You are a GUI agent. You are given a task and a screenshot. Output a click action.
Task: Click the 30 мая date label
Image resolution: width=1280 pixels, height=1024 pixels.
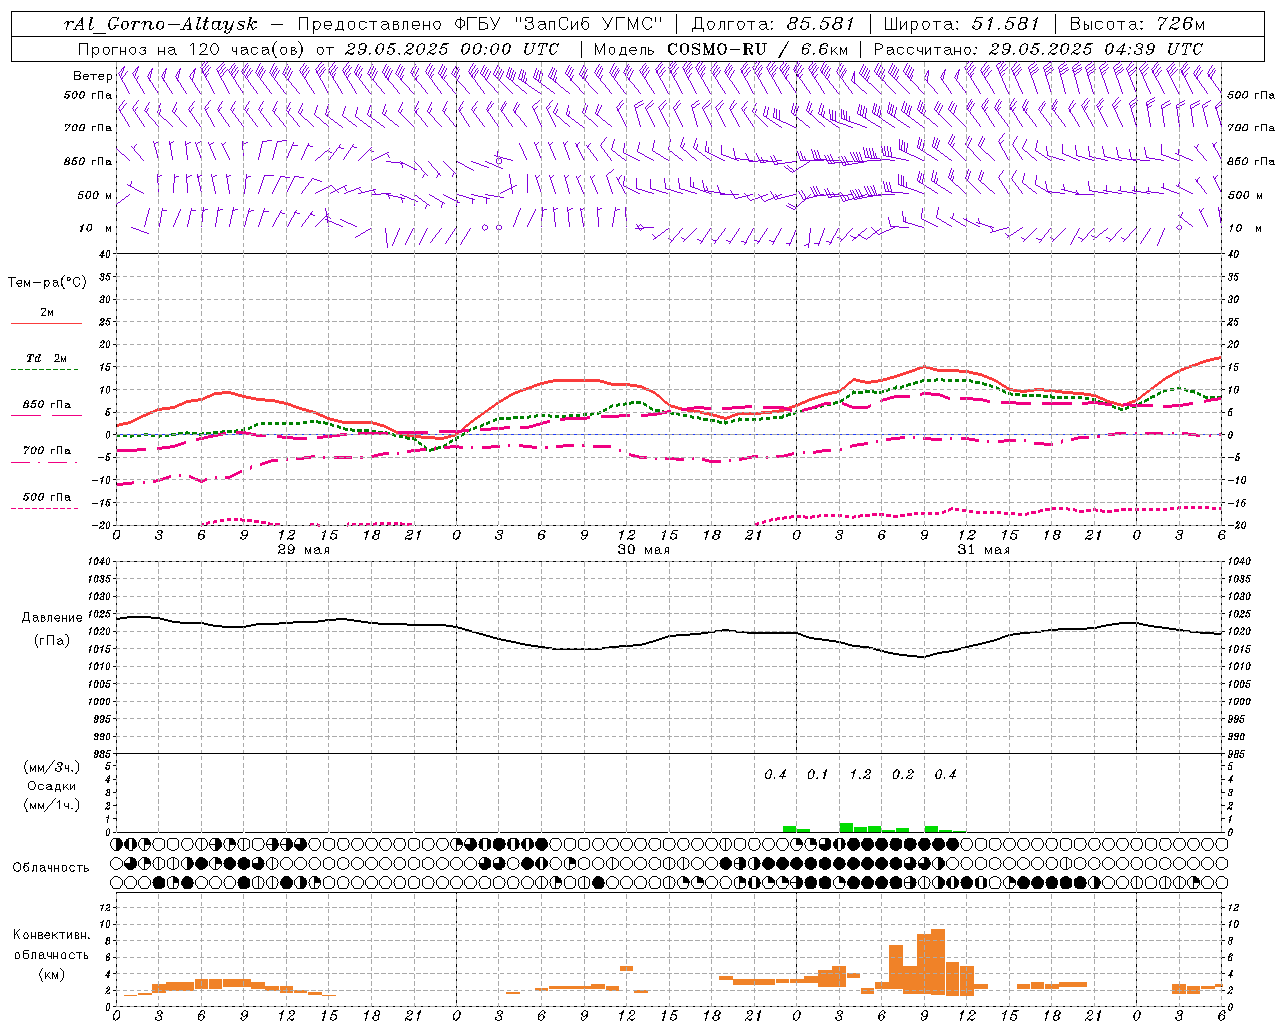[x=643, y=550]
